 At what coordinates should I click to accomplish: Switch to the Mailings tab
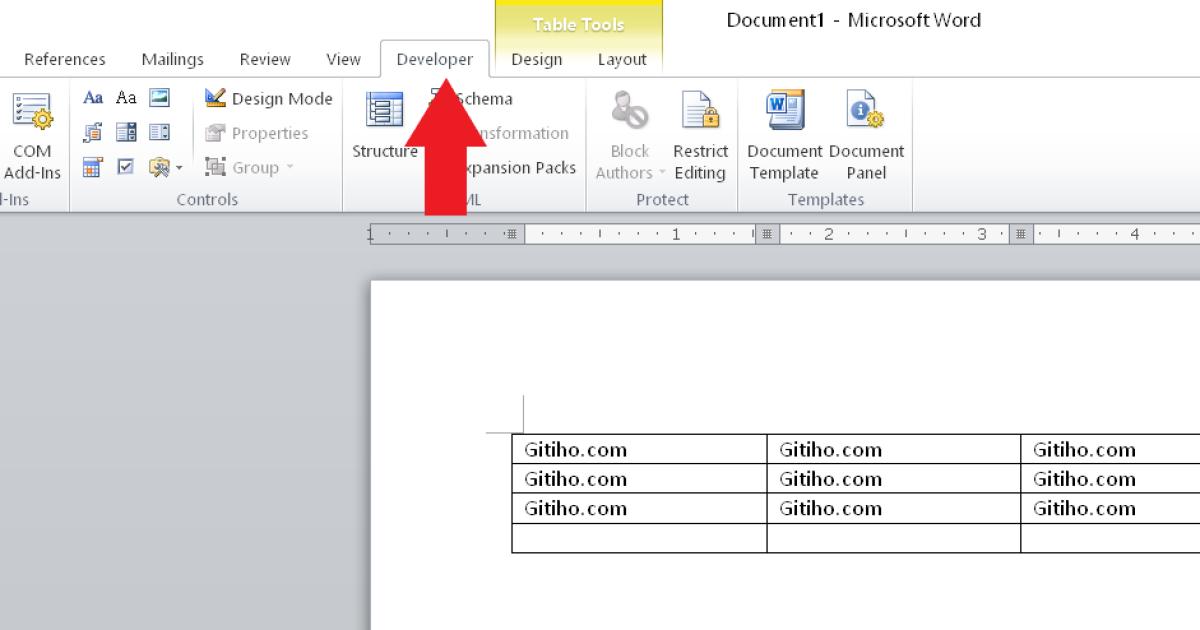click(172, 59)
